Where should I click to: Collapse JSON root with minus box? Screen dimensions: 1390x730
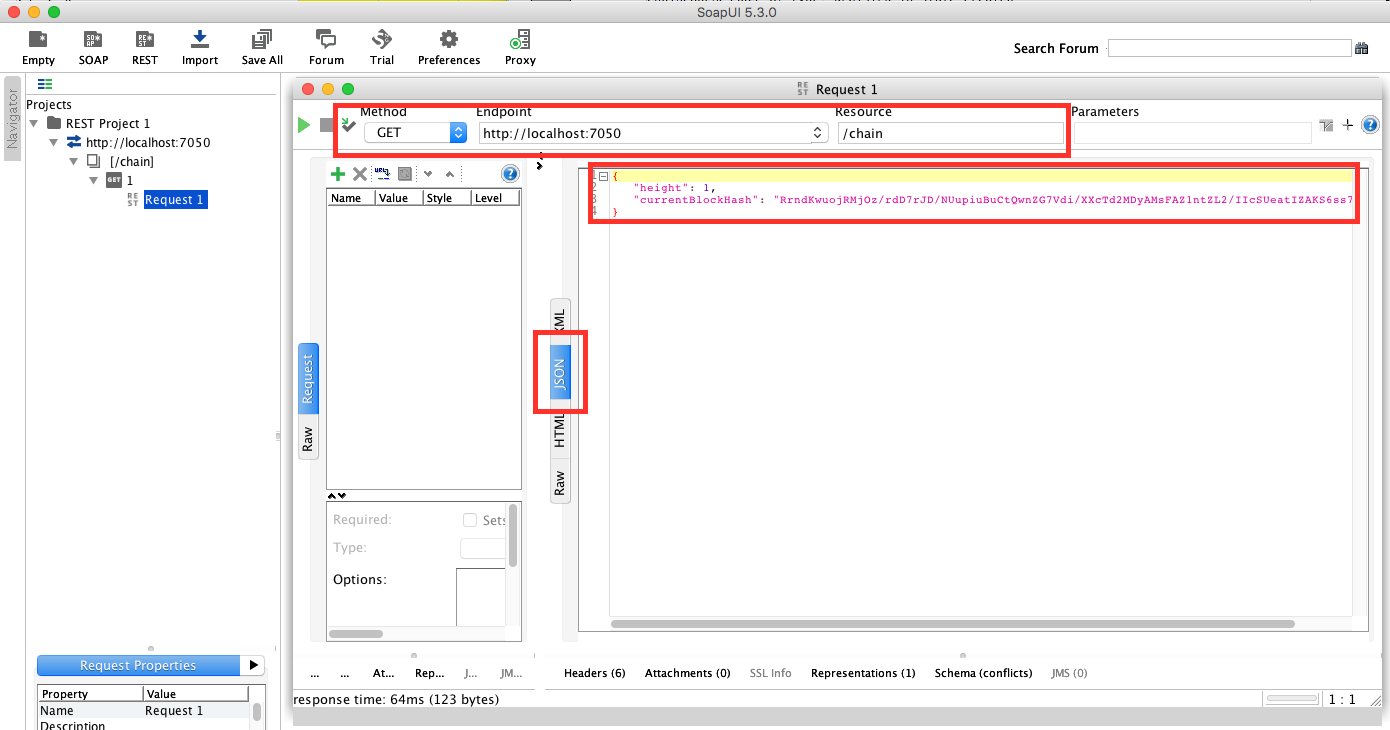[603, 176]
